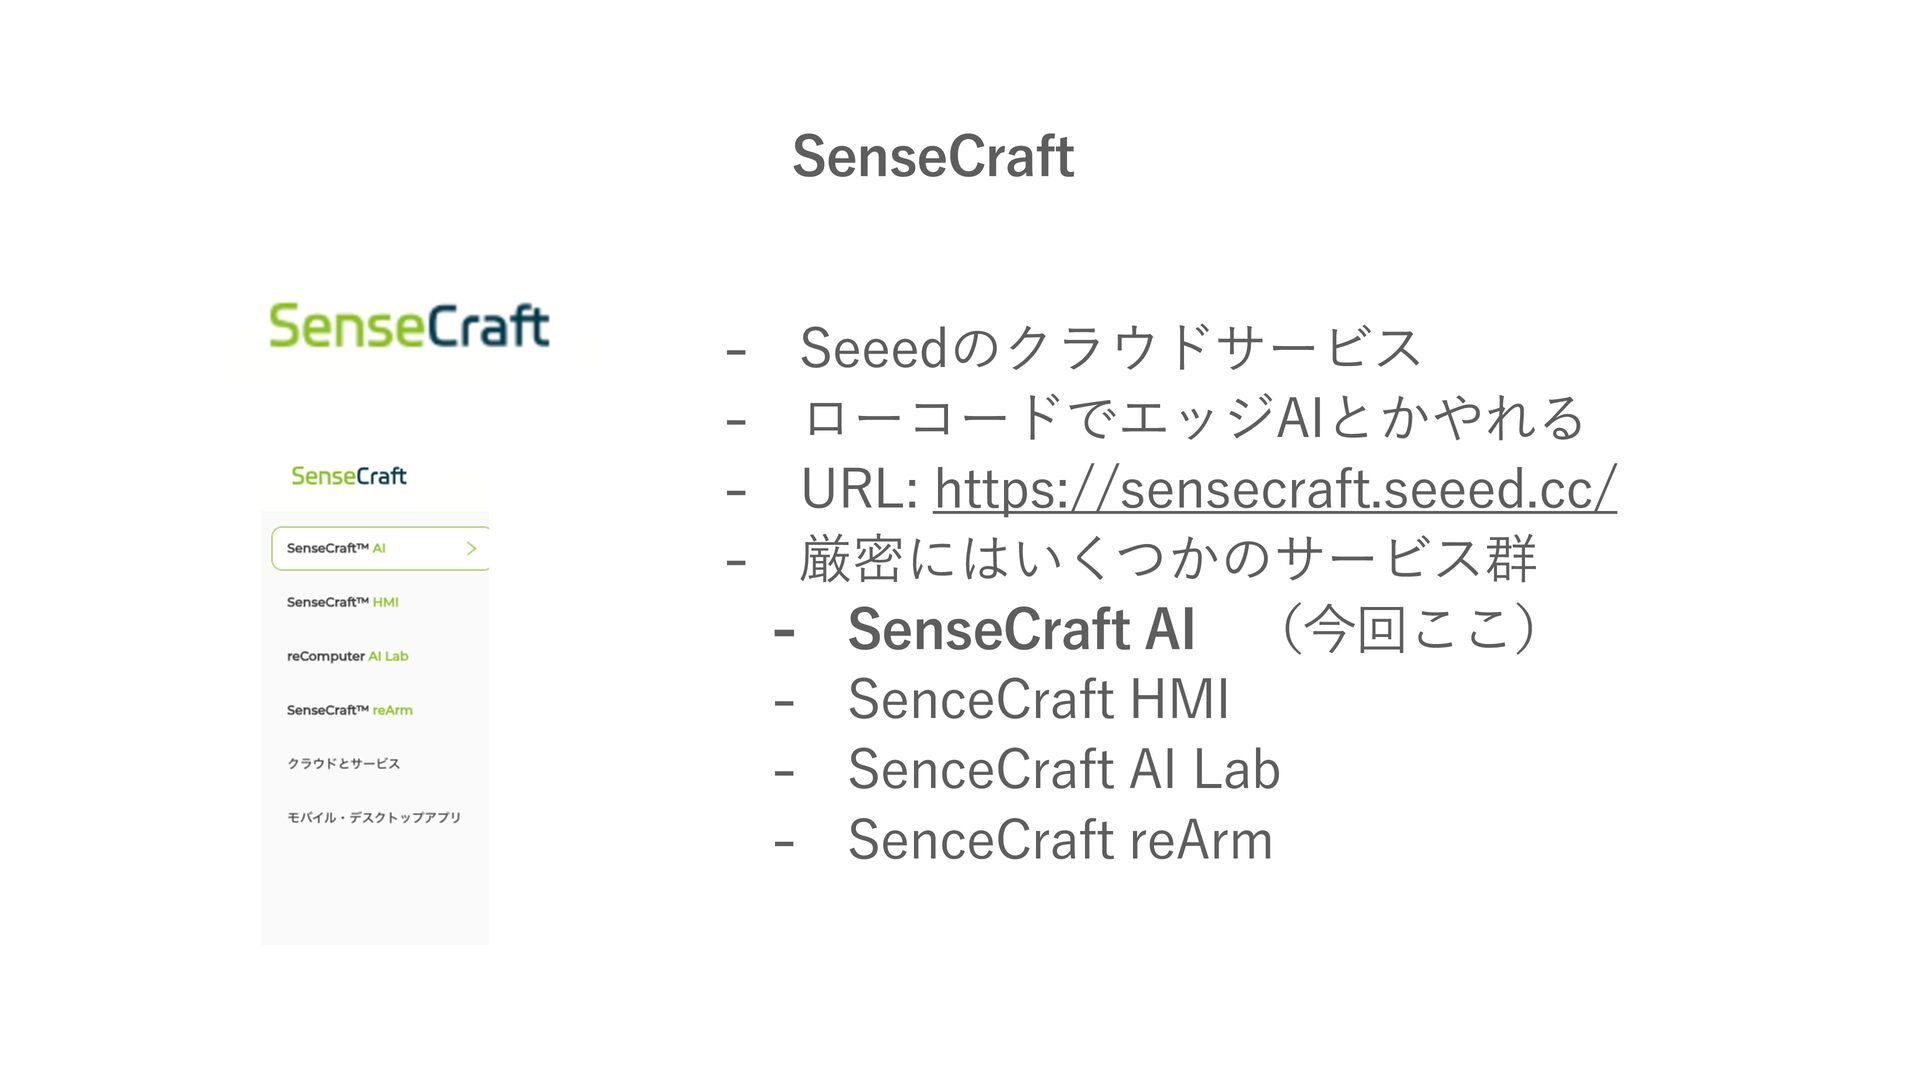This screenshot has height=1080, width=1920.
Task: Open the モバイル・デスクトップアプリ sidebar item
Action: (373, 818)
